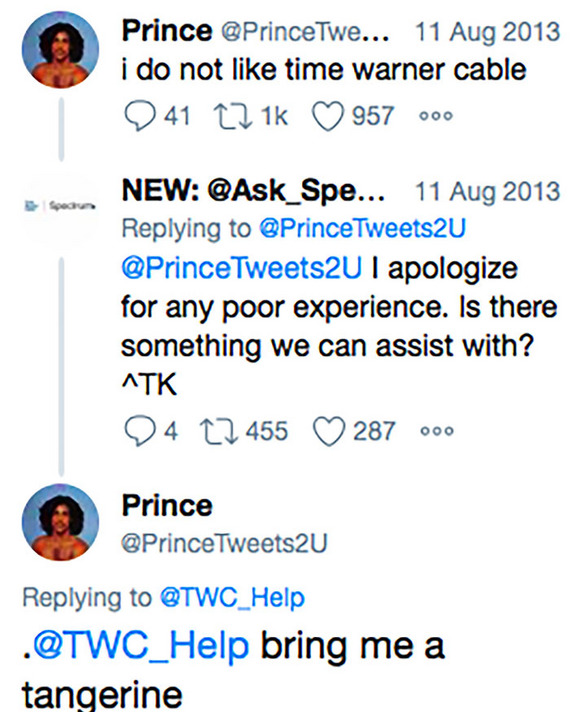Click reply icon on Prince's first tweet

click(x=139, y=117)
